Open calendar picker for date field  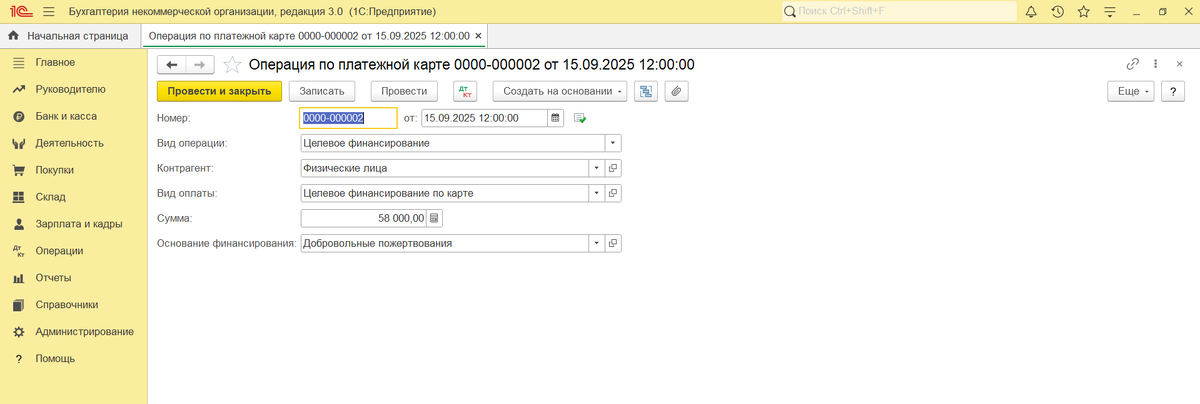pos(556,118)
